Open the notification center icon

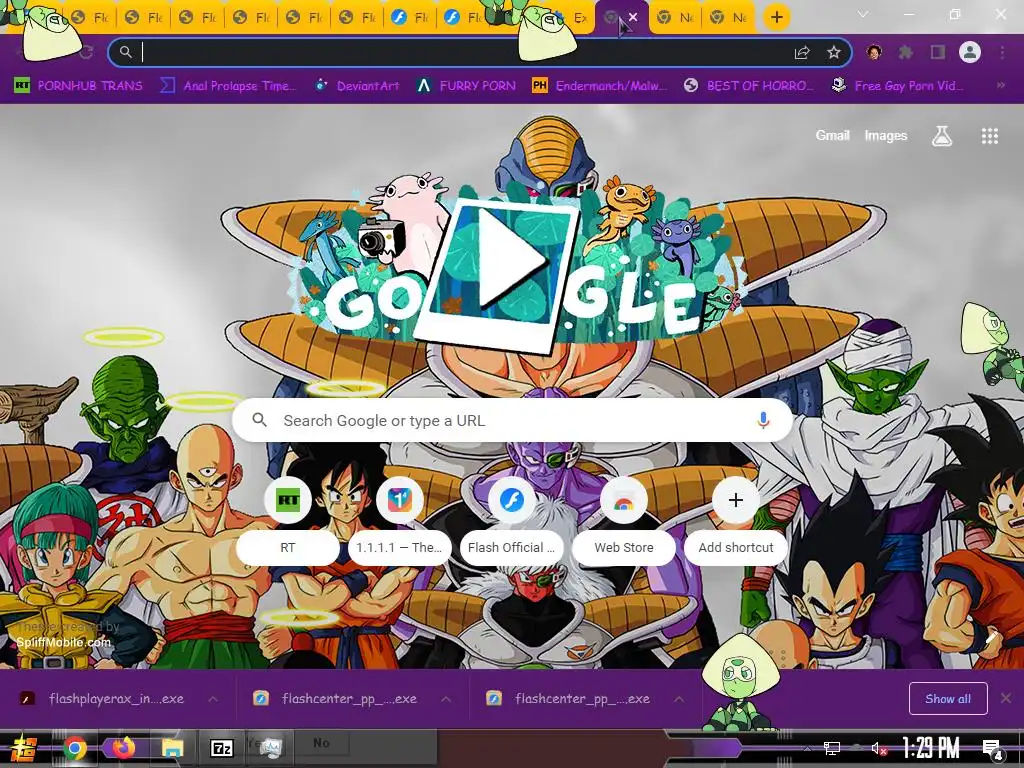click(x=993, y=749)
